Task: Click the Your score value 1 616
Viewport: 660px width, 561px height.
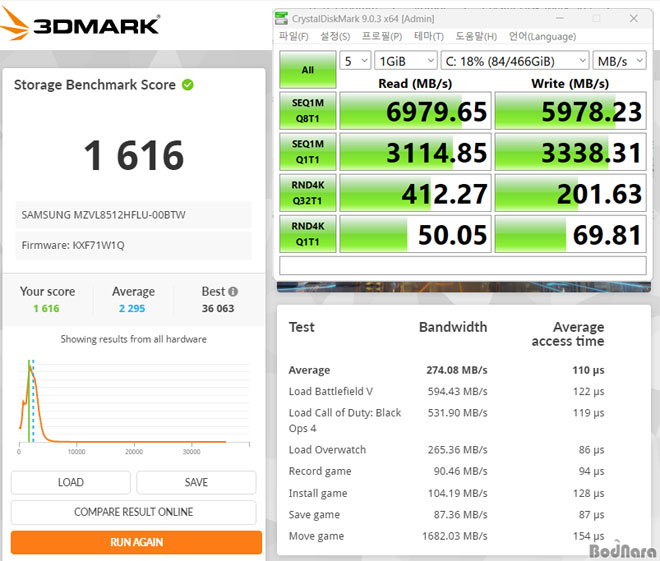Action: [x=46, y=308]
